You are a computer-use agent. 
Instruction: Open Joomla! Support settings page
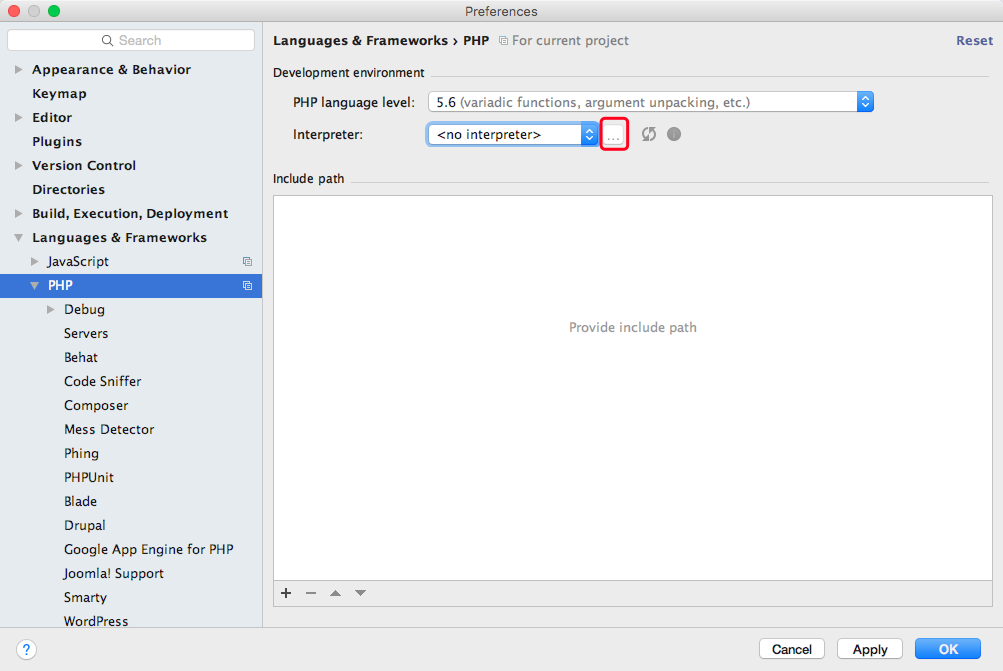[113, 573]
